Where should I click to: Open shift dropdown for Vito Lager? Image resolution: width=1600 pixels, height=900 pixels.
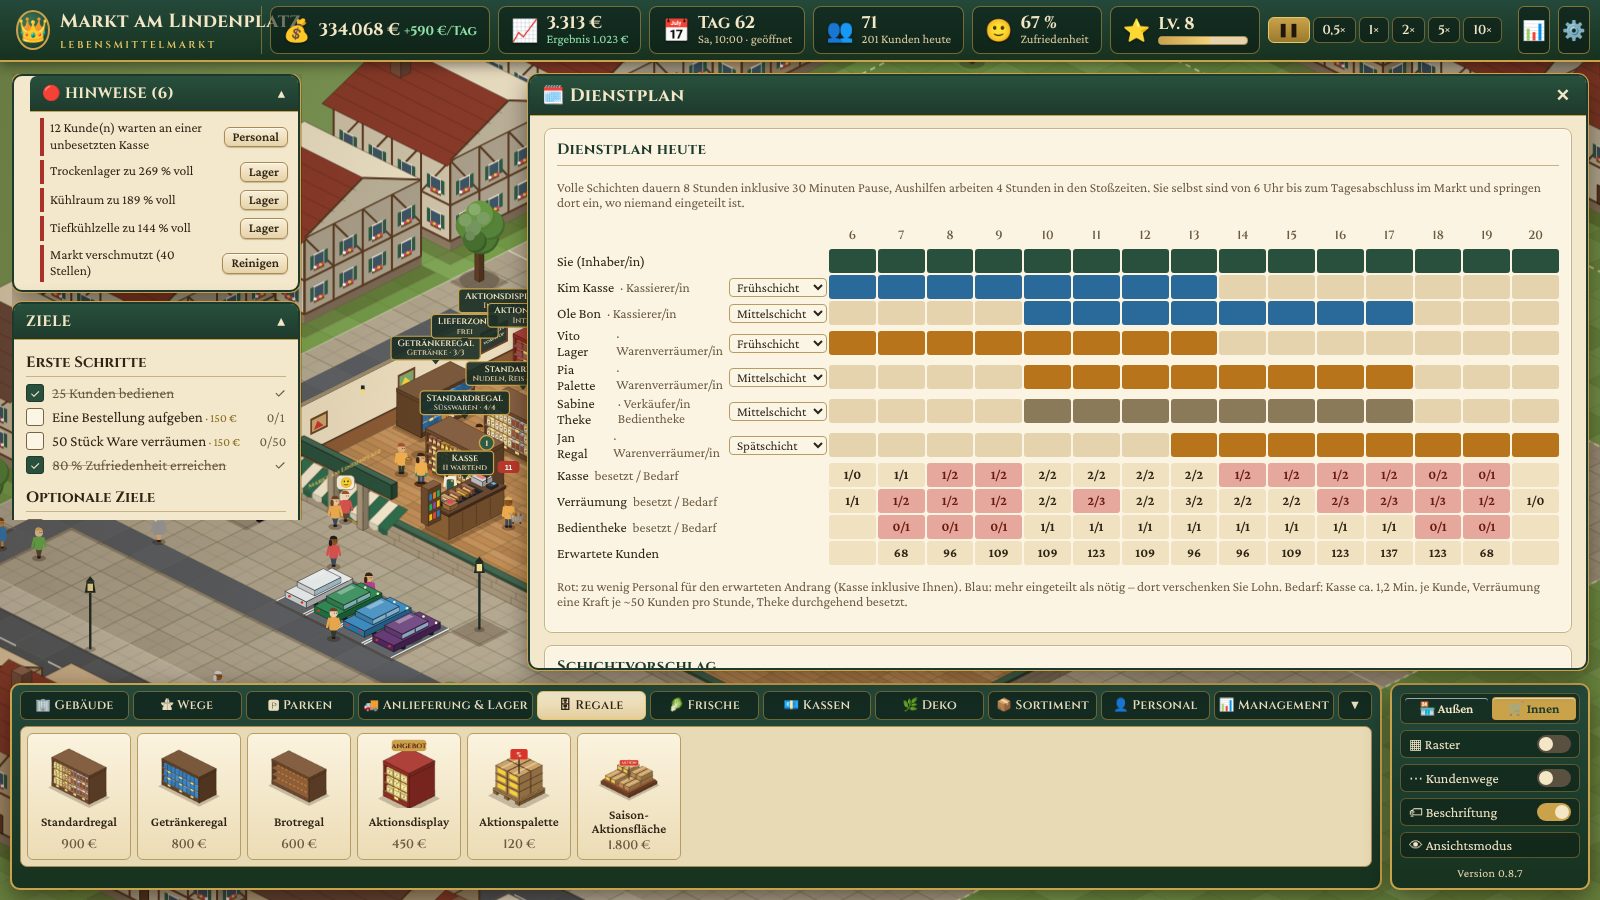(x=777, y=344)
